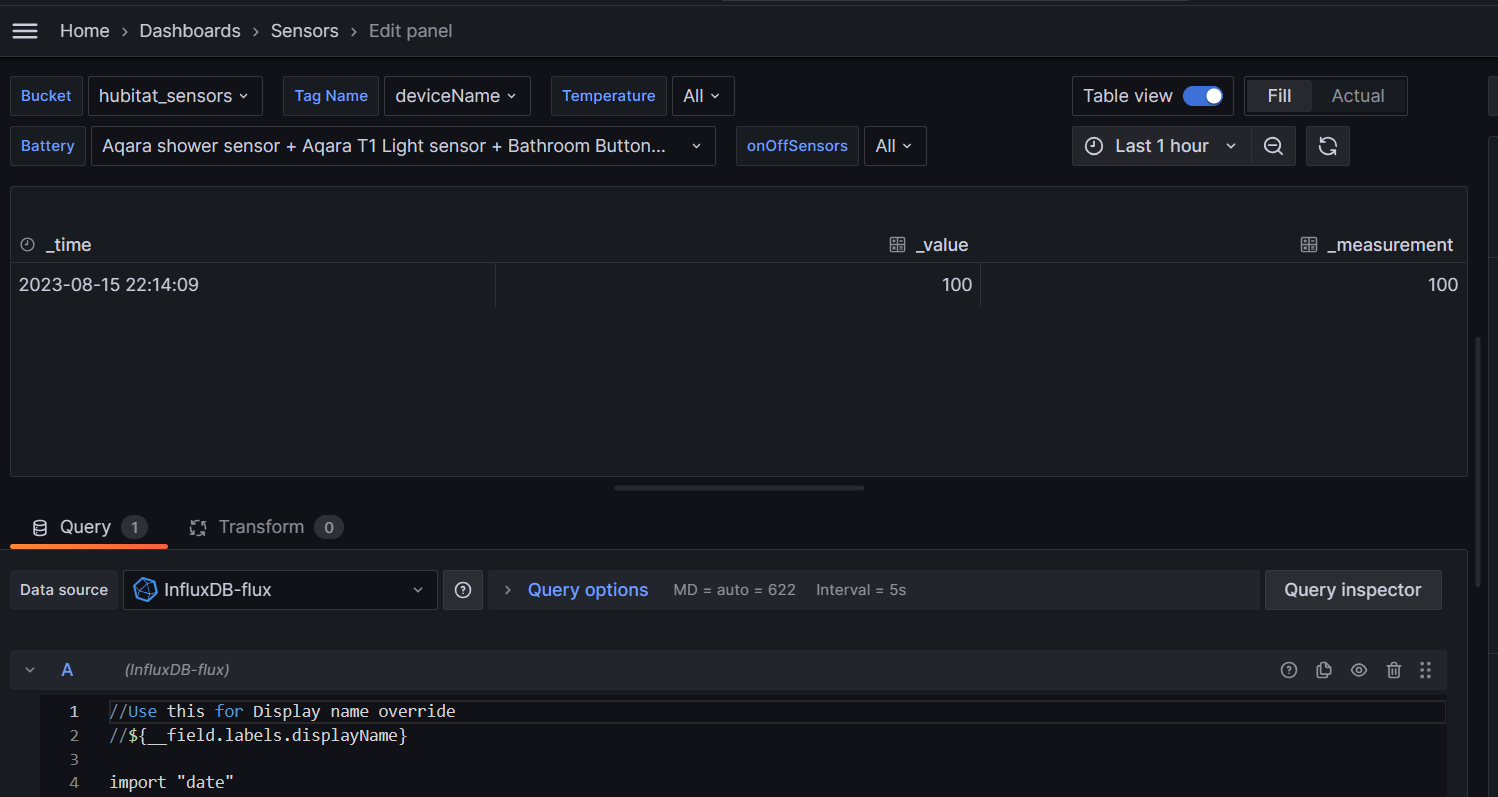
Task: Open the Temperature All dropdown
Action: pyautogui.click(x=703, y=96)
